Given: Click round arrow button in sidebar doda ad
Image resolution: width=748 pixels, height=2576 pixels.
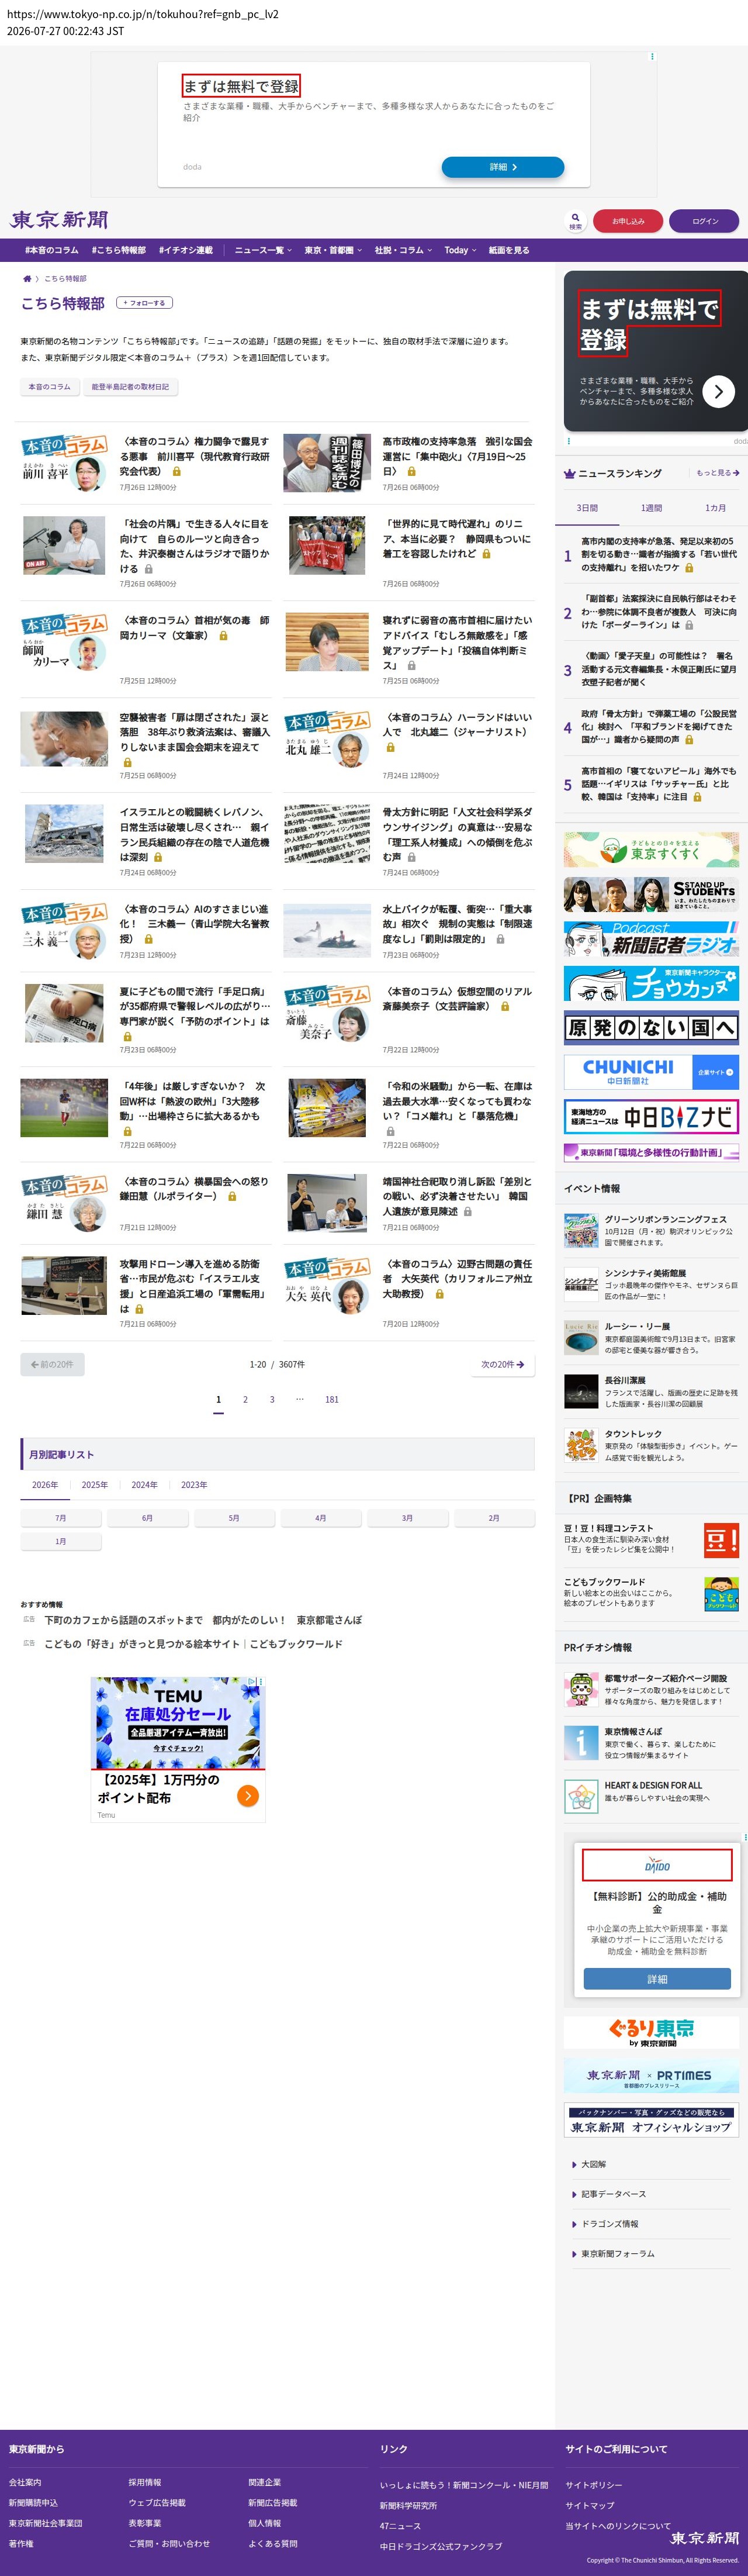Looking at the screenshot, I should 718,392.
